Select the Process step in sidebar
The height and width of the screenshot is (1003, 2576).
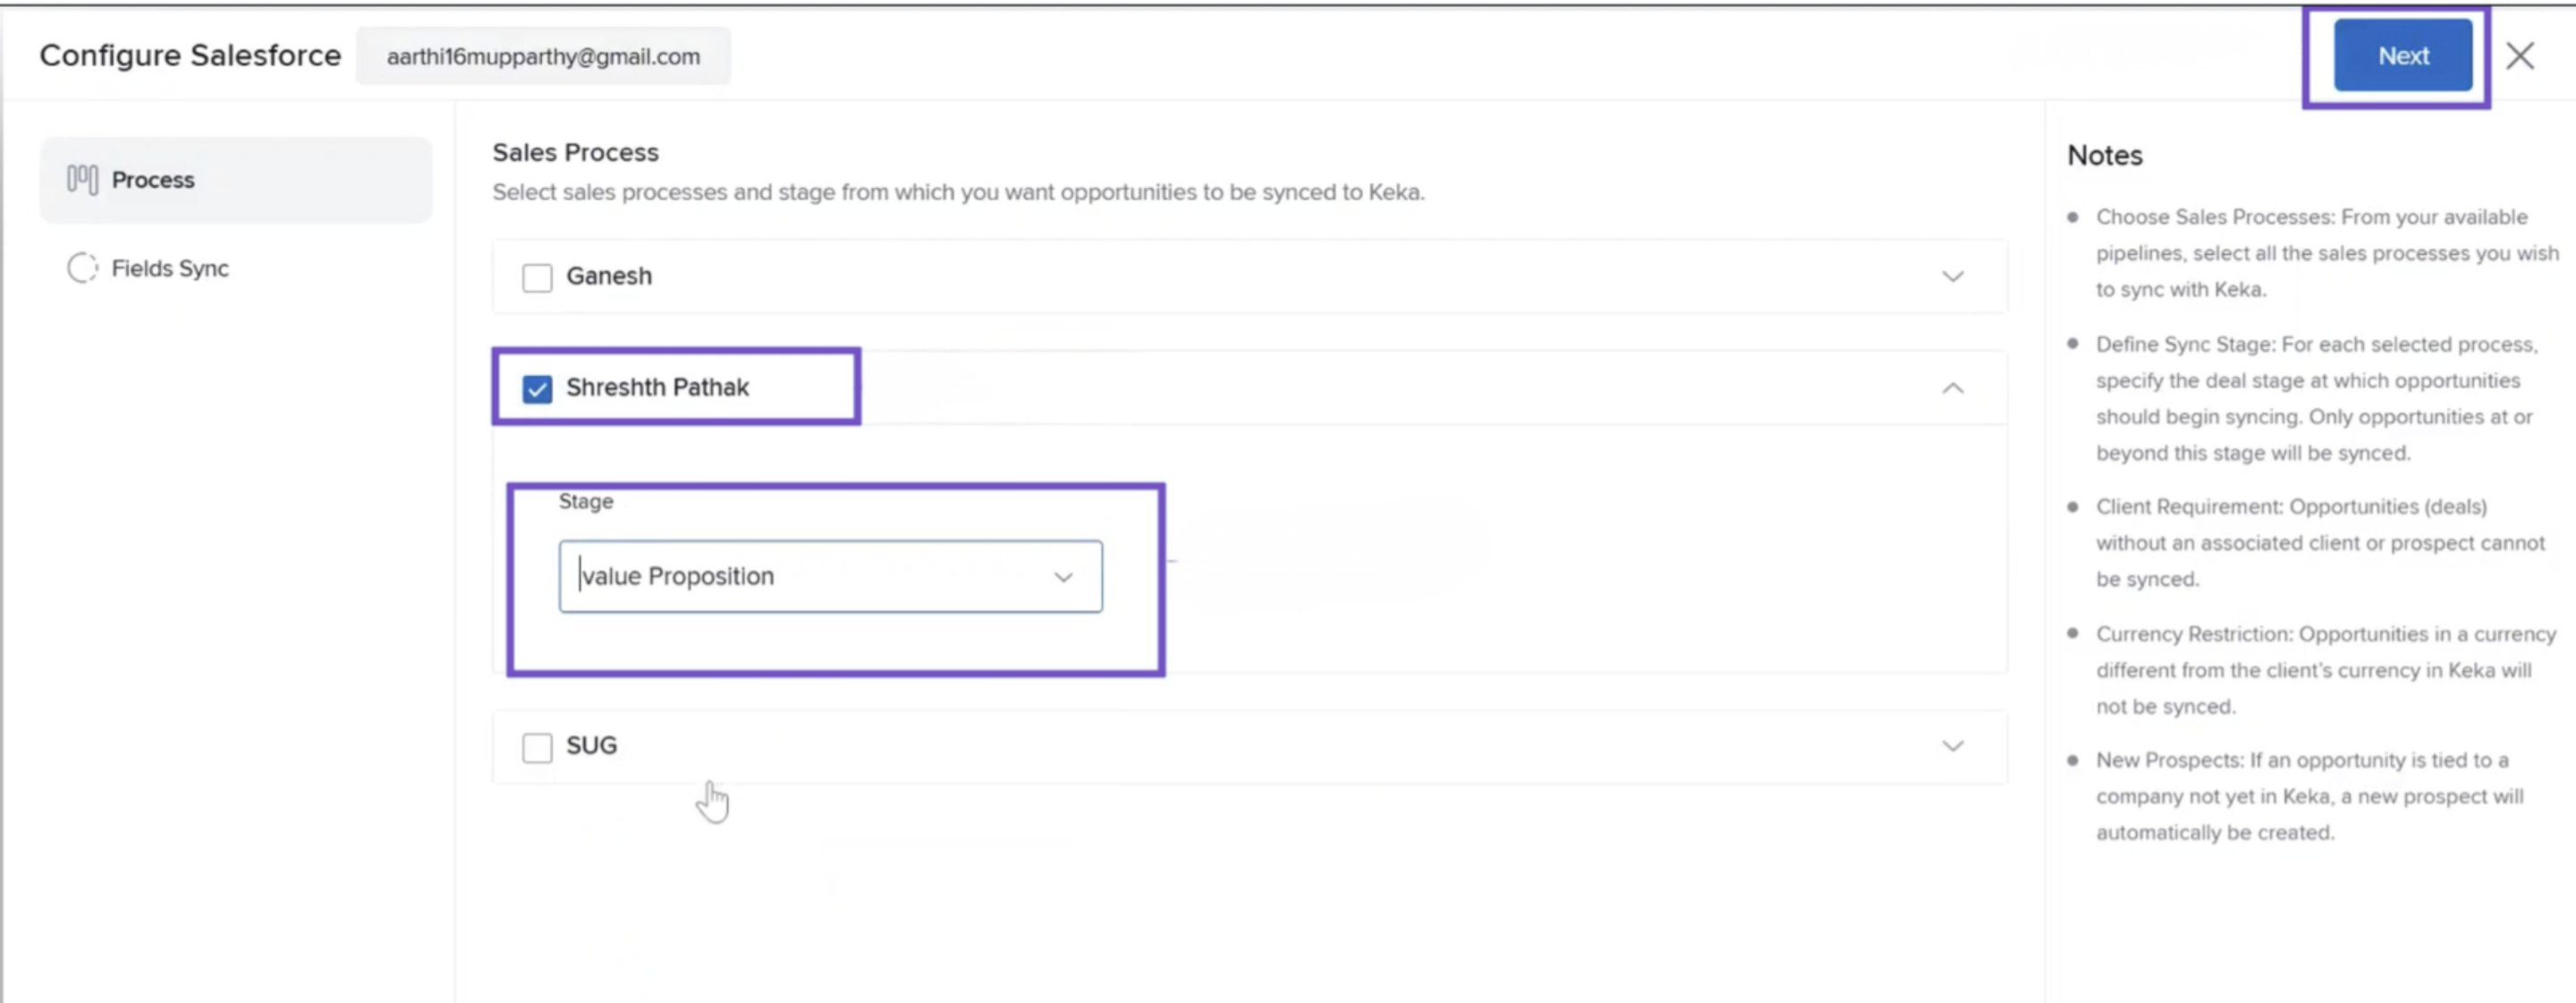click(x=153, y=180)
